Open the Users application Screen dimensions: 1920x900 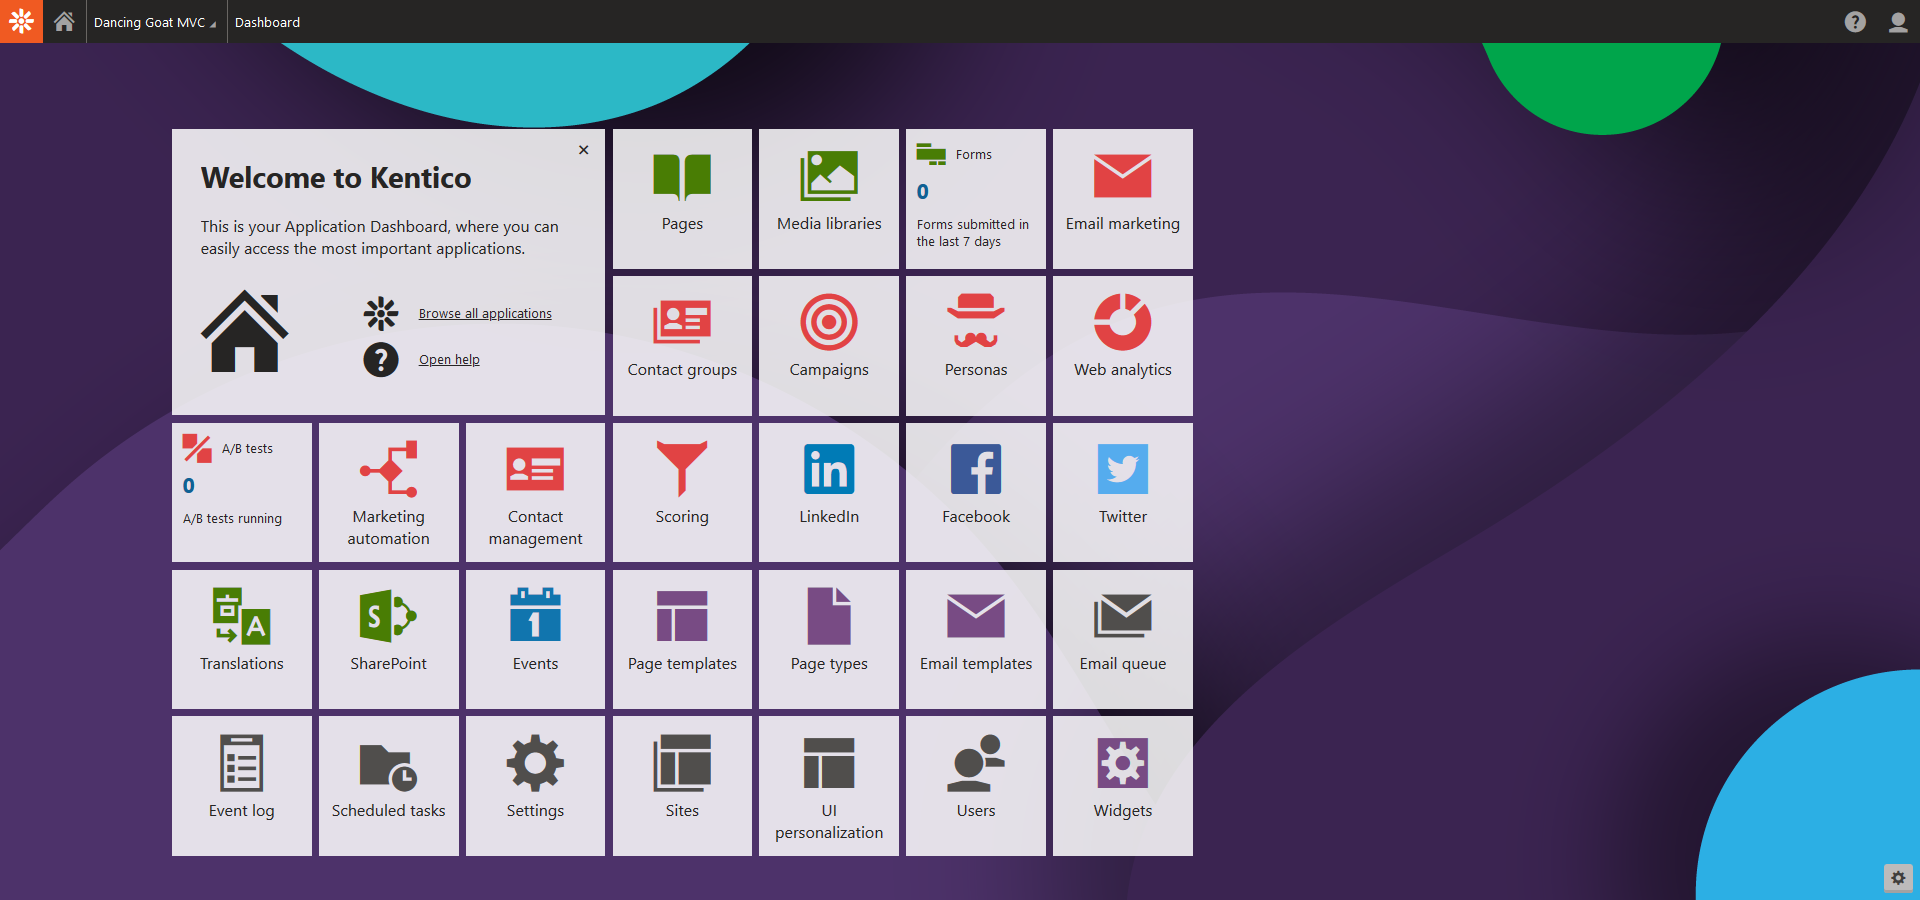976,786
